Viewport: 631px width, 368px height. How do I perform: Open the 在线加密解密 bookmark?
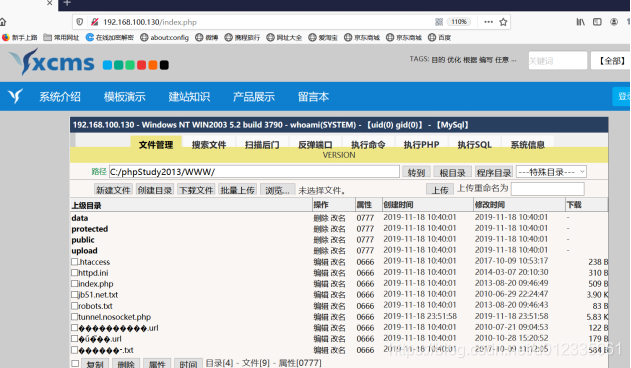click(x=110, y=37)
